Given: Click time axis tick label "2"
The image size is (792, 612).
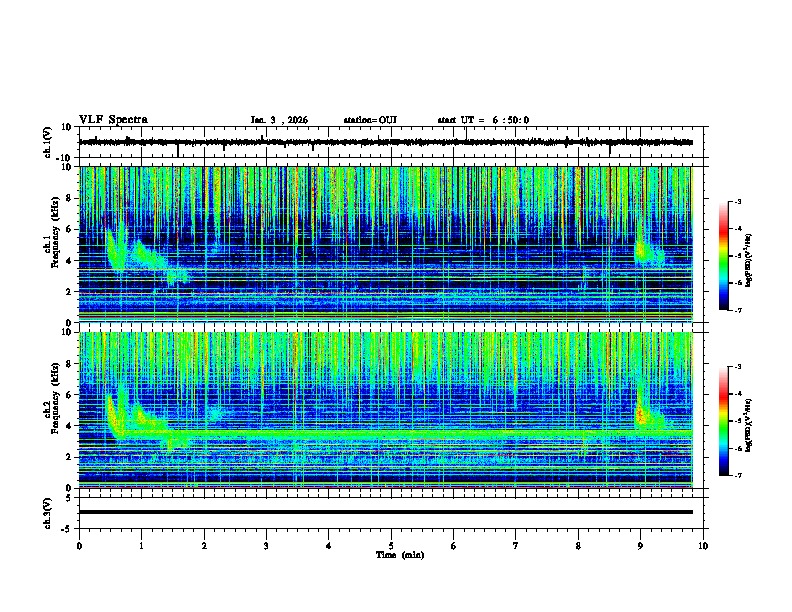Looking at the screenshot, I should point(204,545).
